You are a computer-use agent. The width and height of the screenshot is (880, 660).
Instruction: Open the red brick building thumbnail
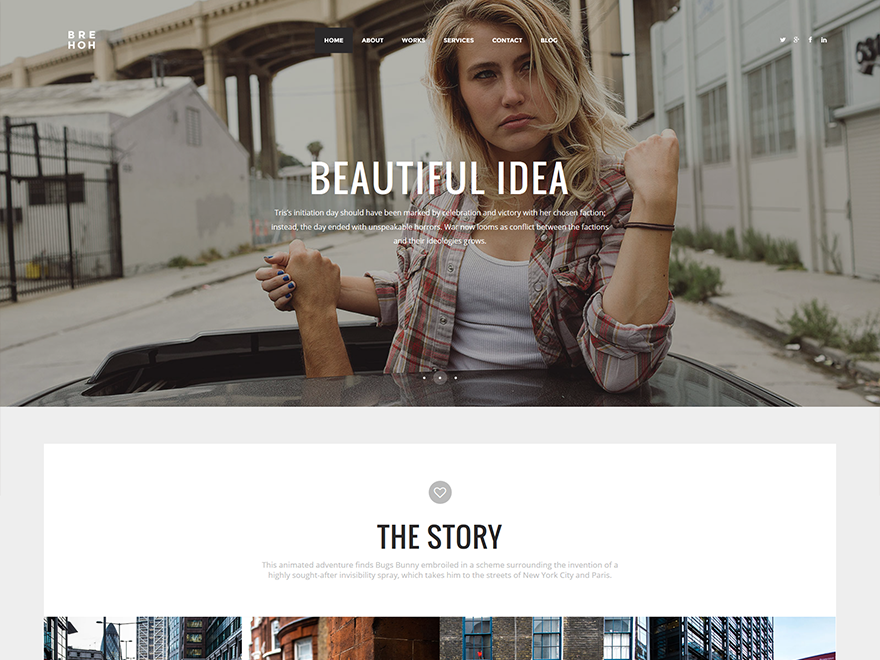(x=345, y=638)
